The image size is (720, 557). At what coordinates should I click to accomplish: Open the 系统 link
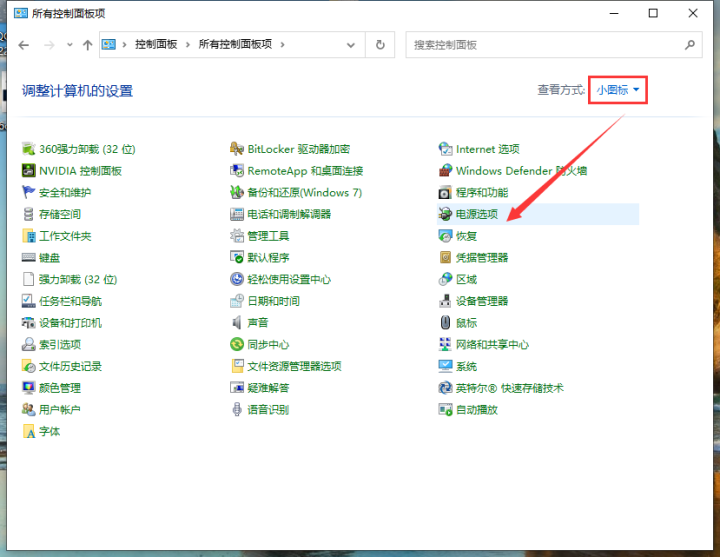point(466,366)
